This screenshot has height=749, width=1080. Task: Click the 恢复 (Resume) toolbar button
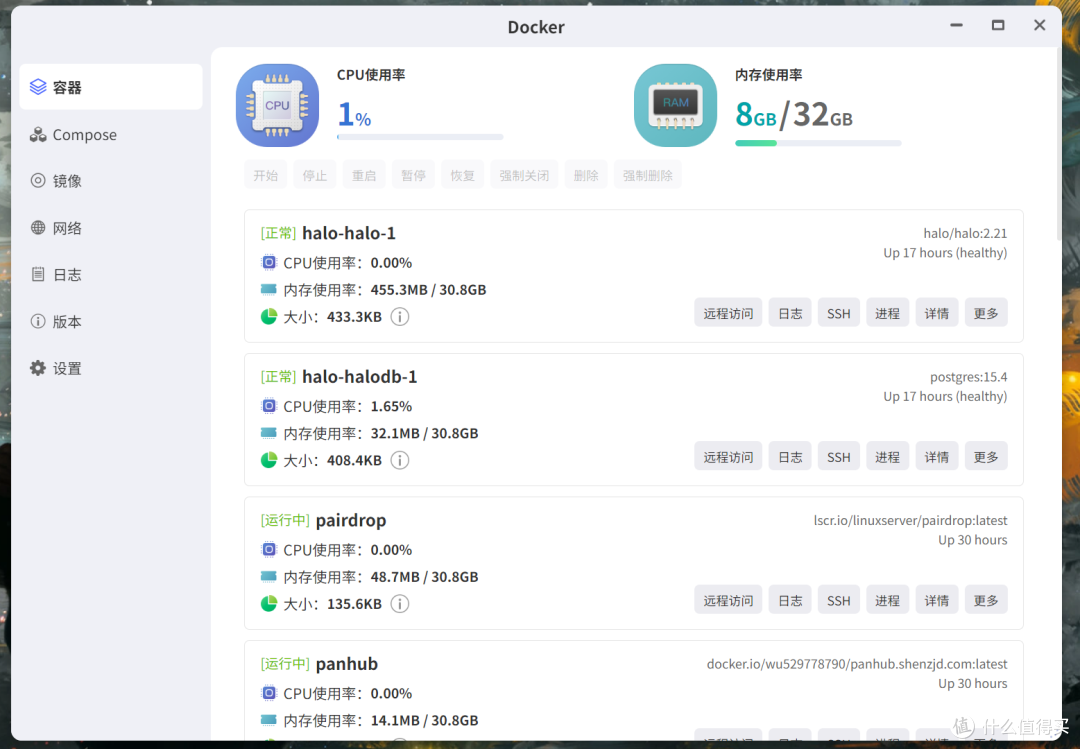(x=462, y=175)
